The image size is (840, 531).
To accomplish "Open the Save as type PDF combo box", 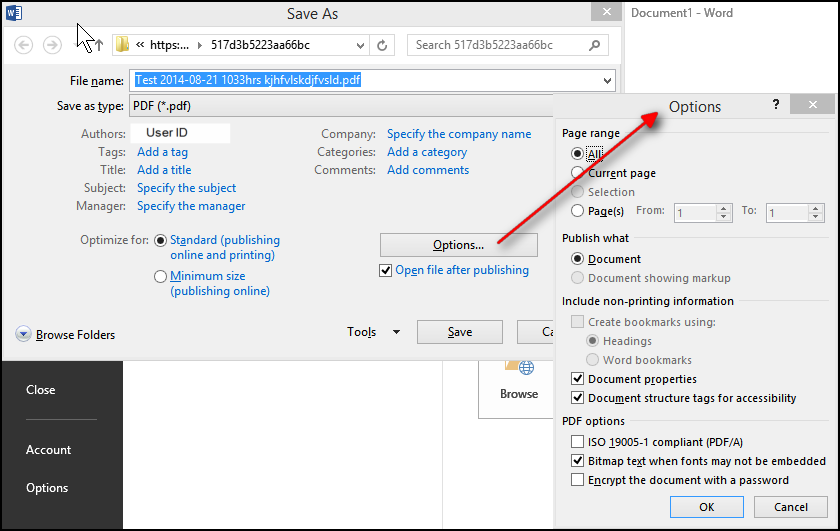I will pos(342,106).
